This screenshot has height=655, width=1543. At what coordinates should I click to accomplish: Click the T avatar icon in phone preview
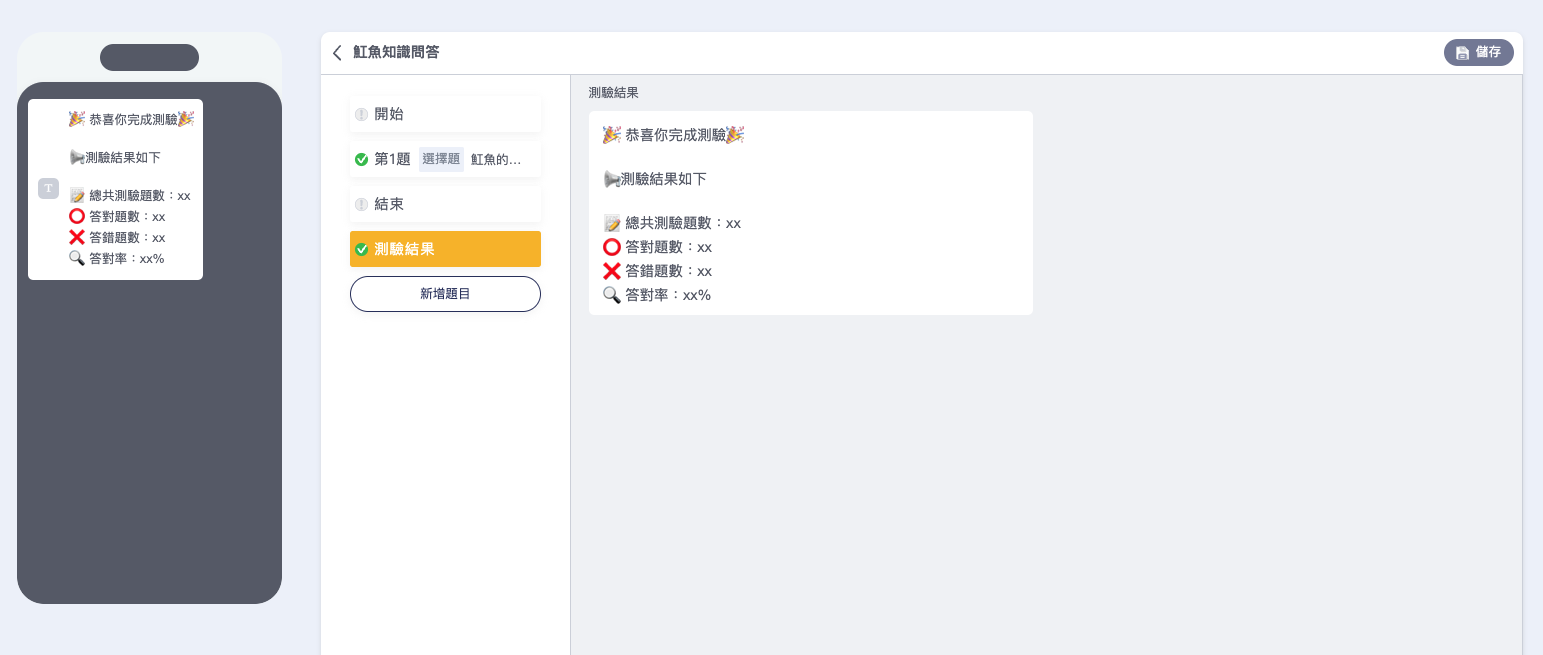point(48,188)
